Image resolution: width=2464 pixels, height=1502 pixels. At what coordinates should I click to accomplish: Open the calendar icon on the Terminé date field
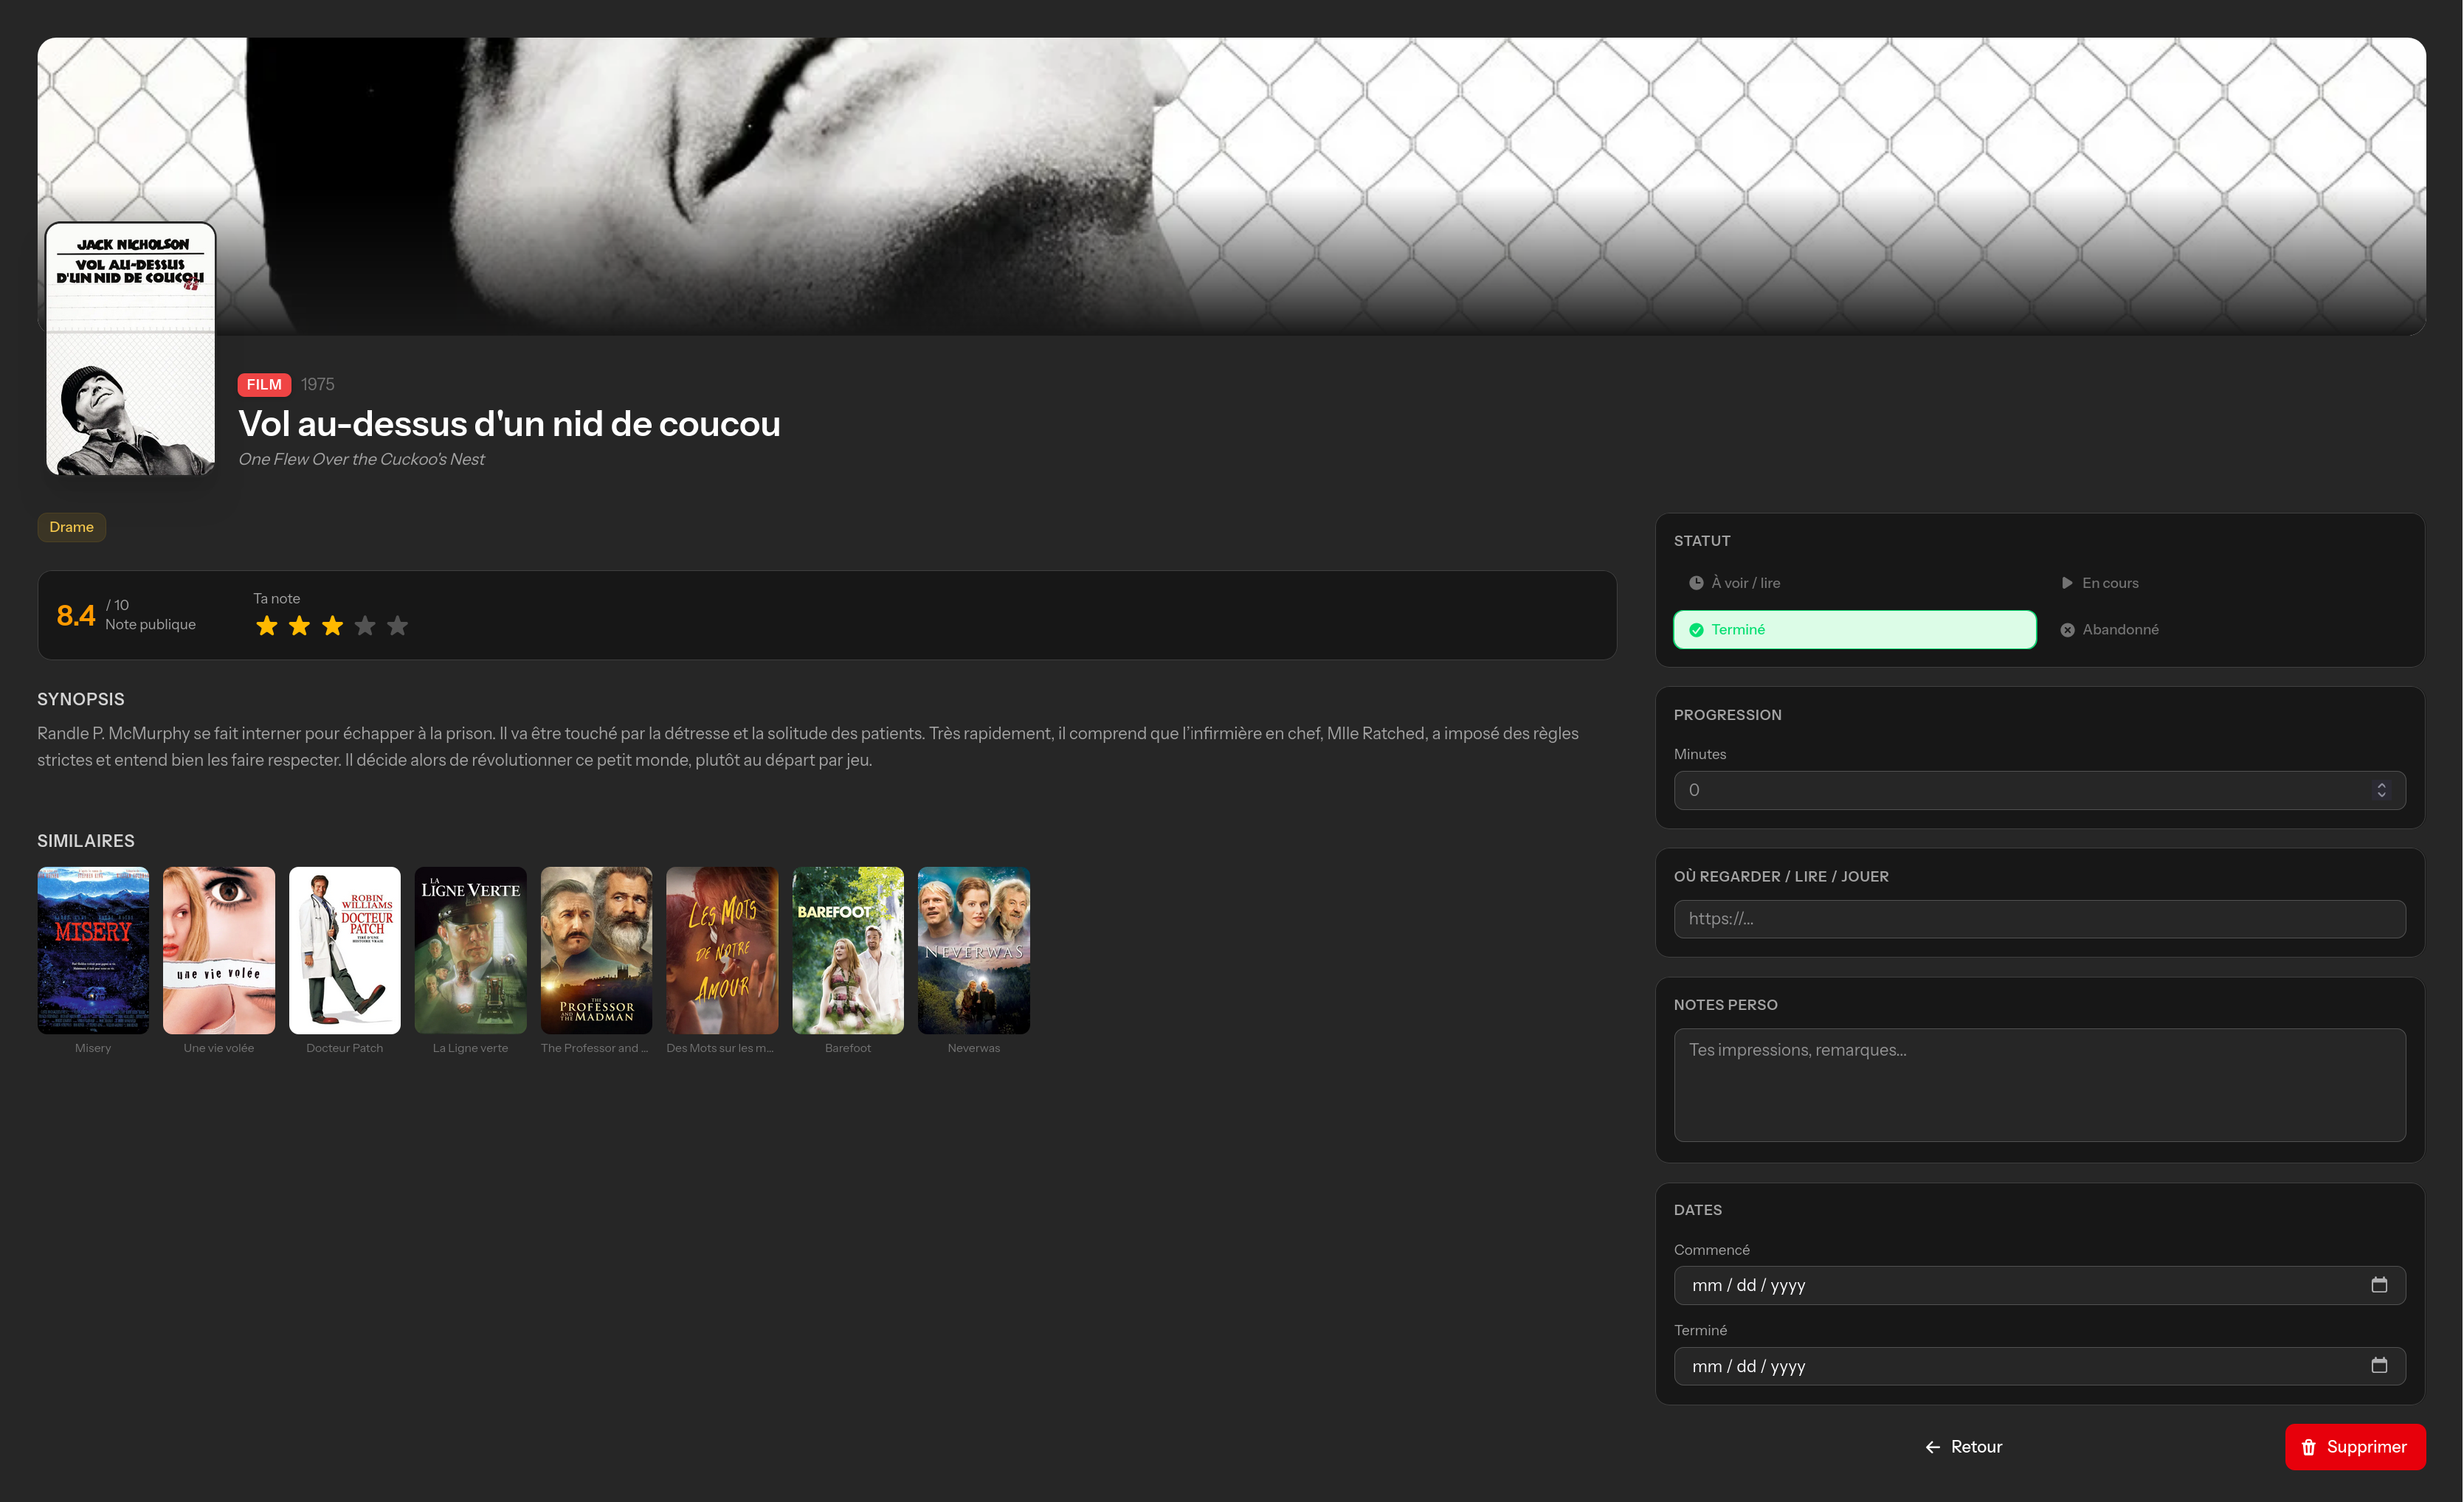(x=2379, y=1366)
